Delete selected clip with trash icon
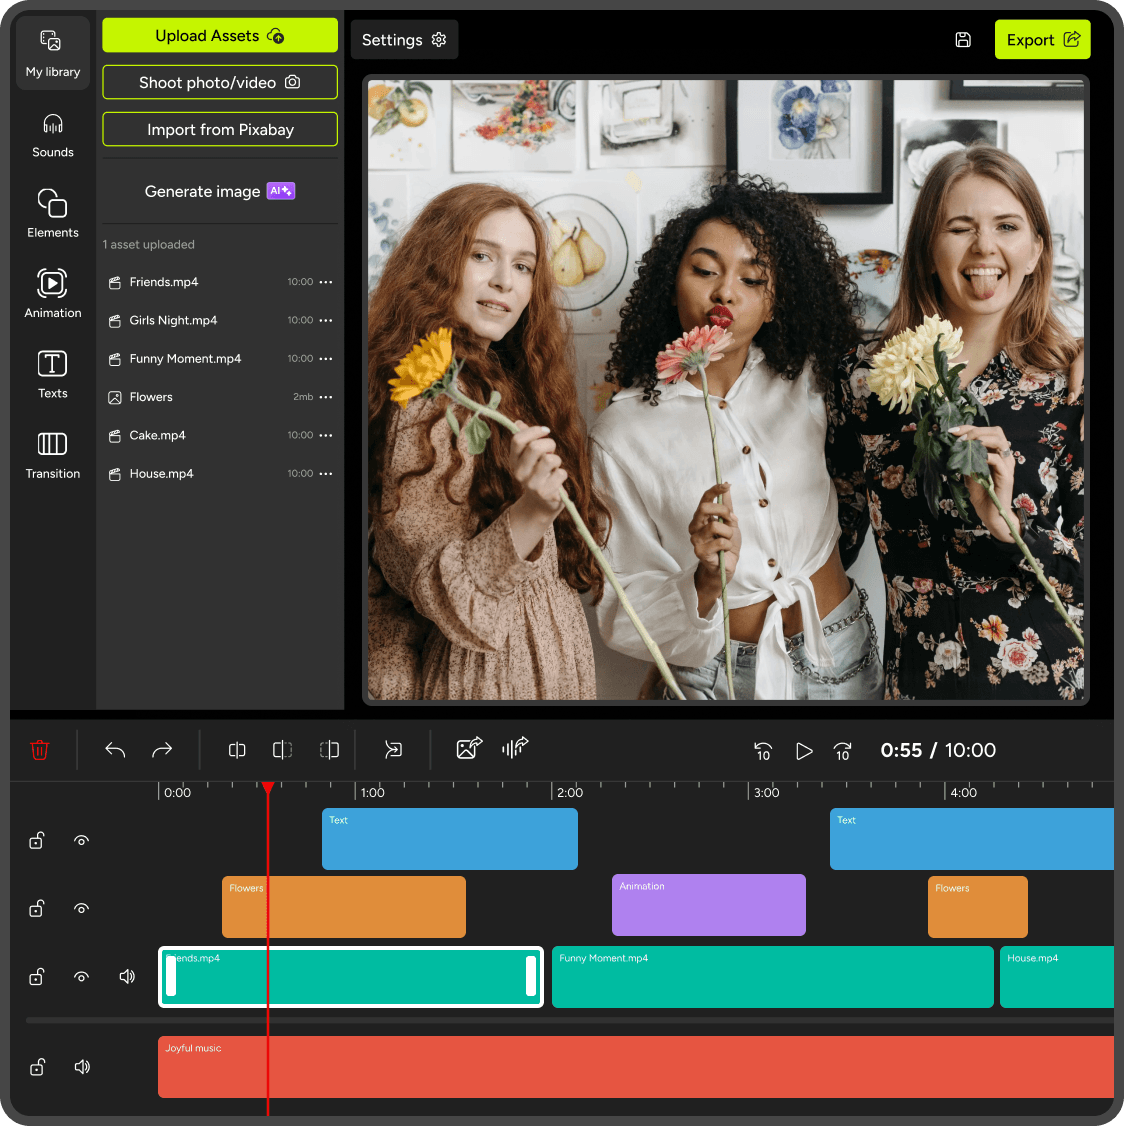This screenshot has height=1126, width=1124. tap(40, 750)
